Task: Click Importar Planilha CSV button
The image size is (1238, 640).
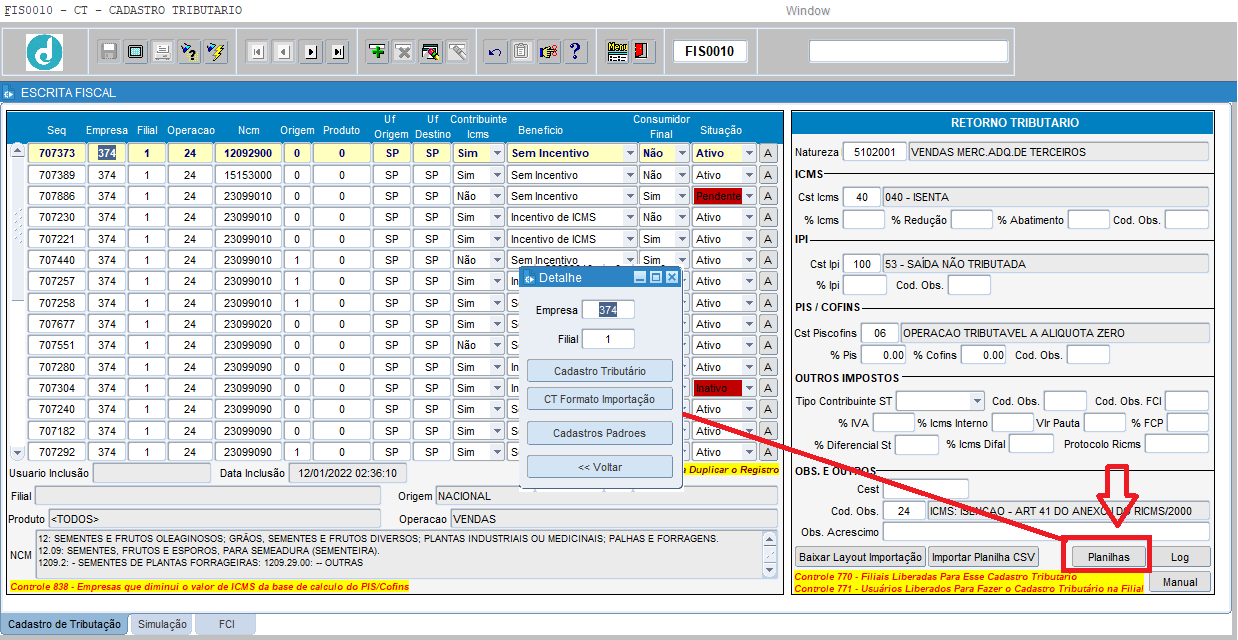Action: coord(983,557)
